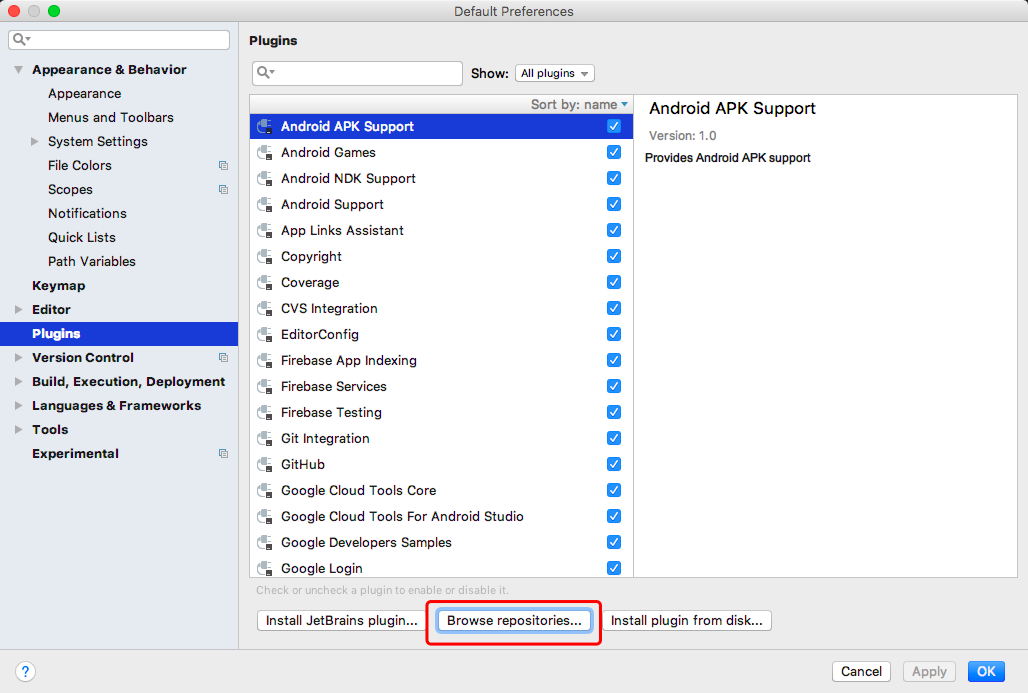Image resolution: width=1028 pixels, height=693 pixels.
Task: Click the Coverage plugin icon
Action: [x=265, y=283]
